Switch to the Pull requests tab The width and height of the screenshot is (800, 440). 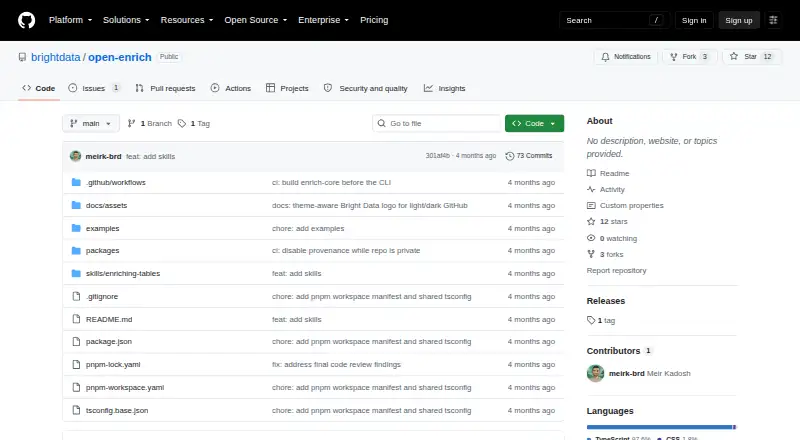pyautogui.click(x=165, y=88)
